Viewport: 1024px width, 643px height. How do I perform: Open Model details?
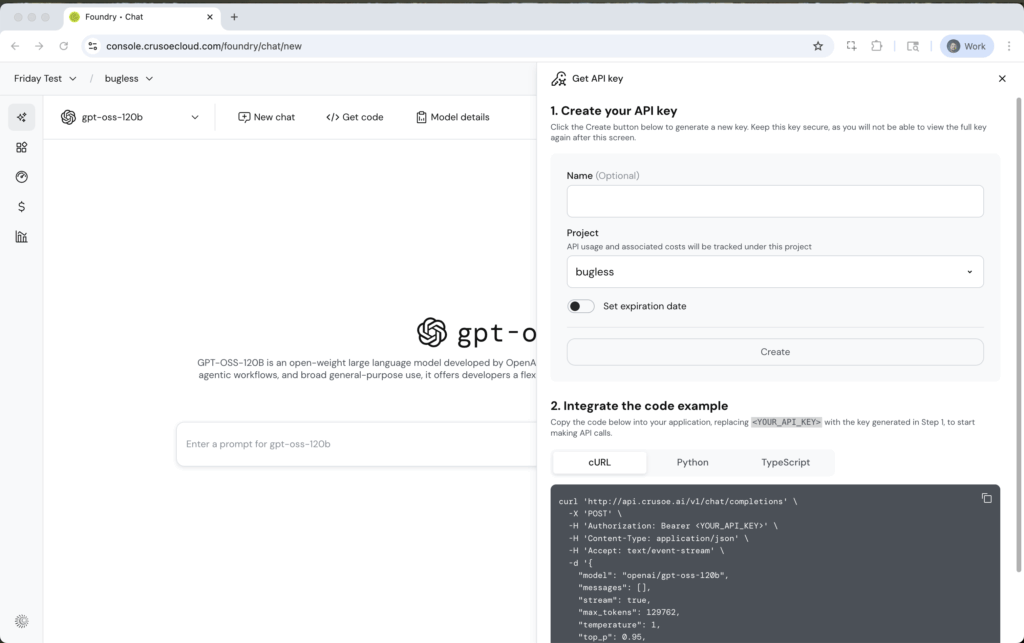click(453, 118)
